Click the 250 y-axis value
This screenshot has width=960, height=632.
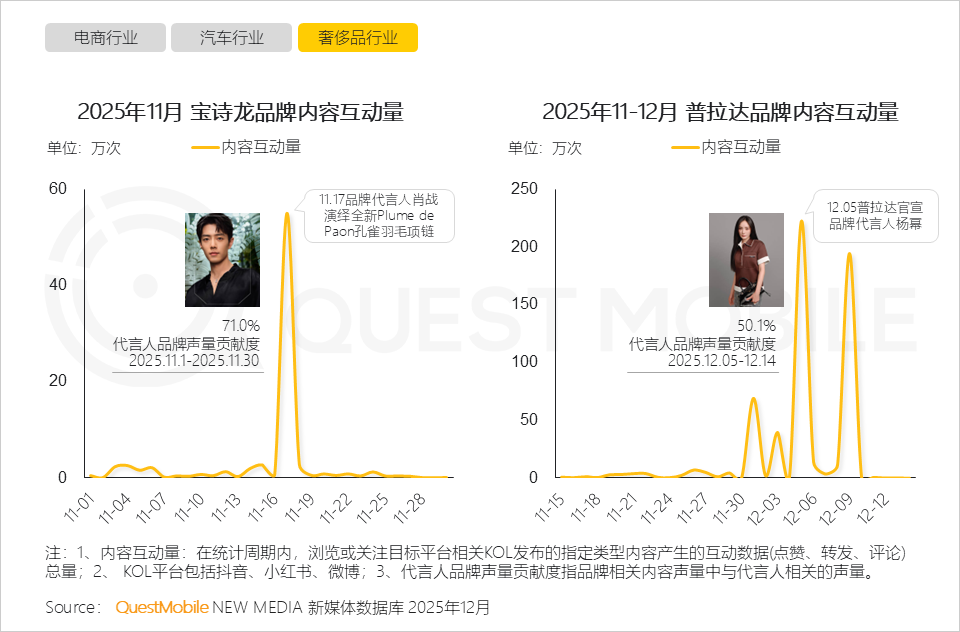[524, 188]
